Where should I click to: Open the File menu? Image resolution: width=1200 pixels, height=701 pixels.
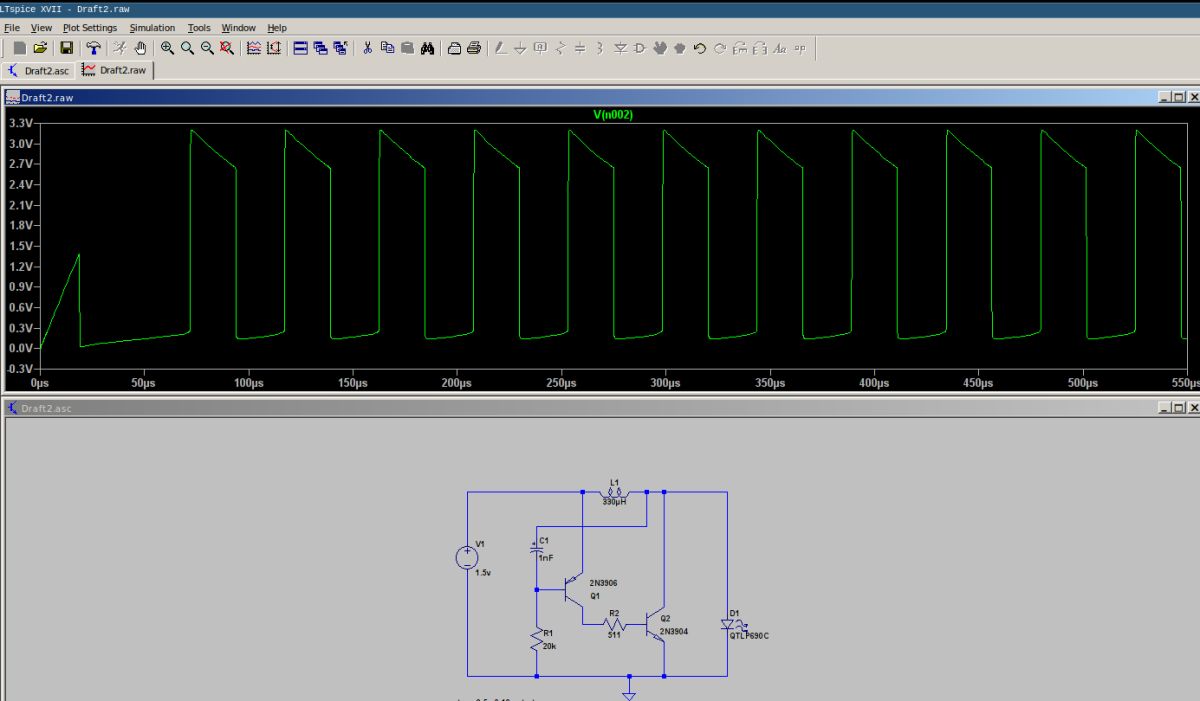click(x=12, y=28)
